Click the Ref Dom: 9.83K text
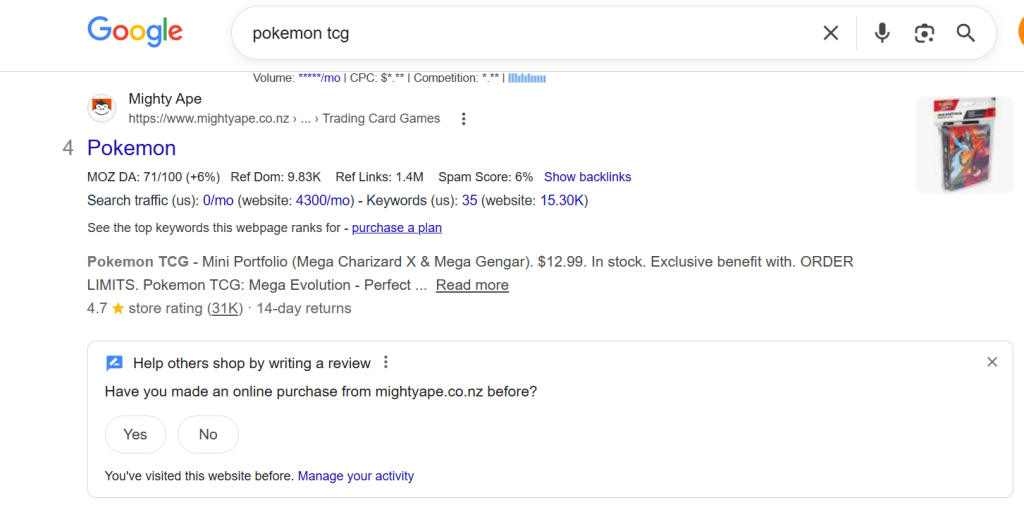Screen dimensions: 1024x517 276,177
